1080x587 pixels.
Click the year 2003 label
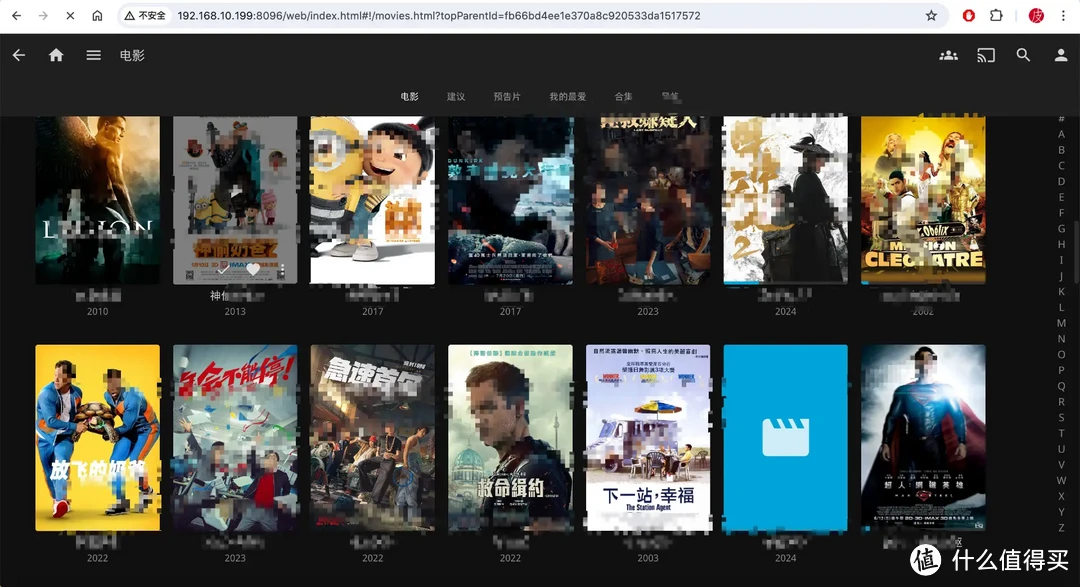tap(647, 558)
